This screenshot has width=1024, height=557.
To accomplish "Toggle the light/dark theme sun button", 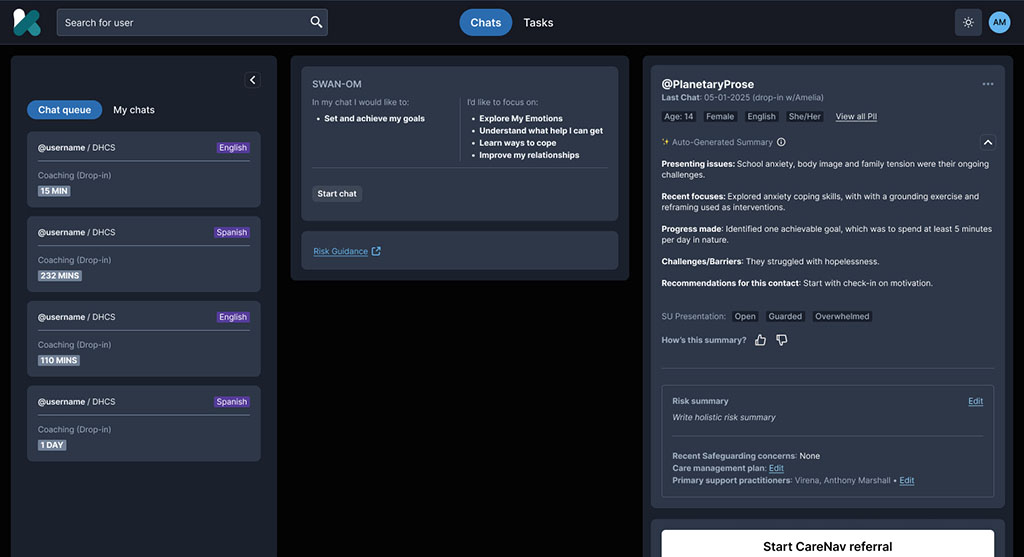I will click(967, 22).
